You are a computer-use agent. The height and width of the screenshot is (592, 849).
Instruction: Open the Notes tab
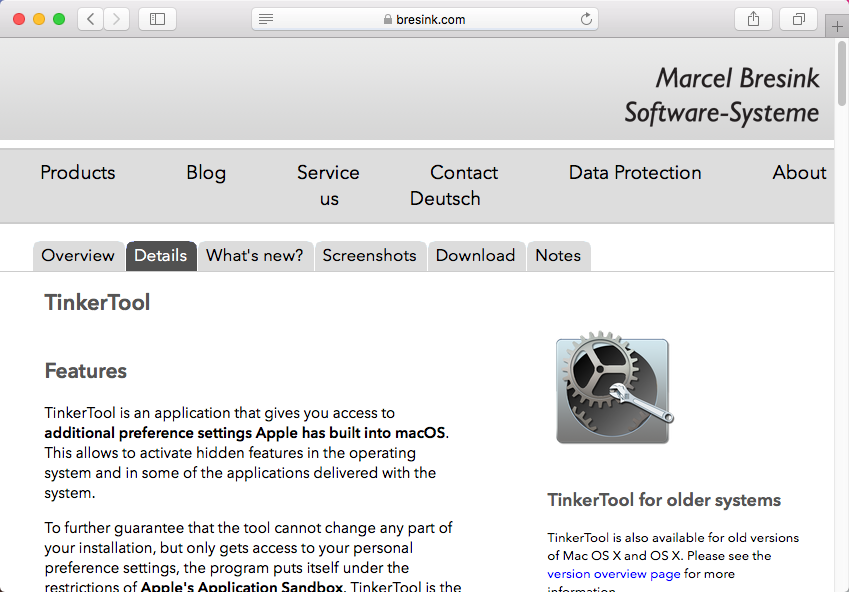558,256
